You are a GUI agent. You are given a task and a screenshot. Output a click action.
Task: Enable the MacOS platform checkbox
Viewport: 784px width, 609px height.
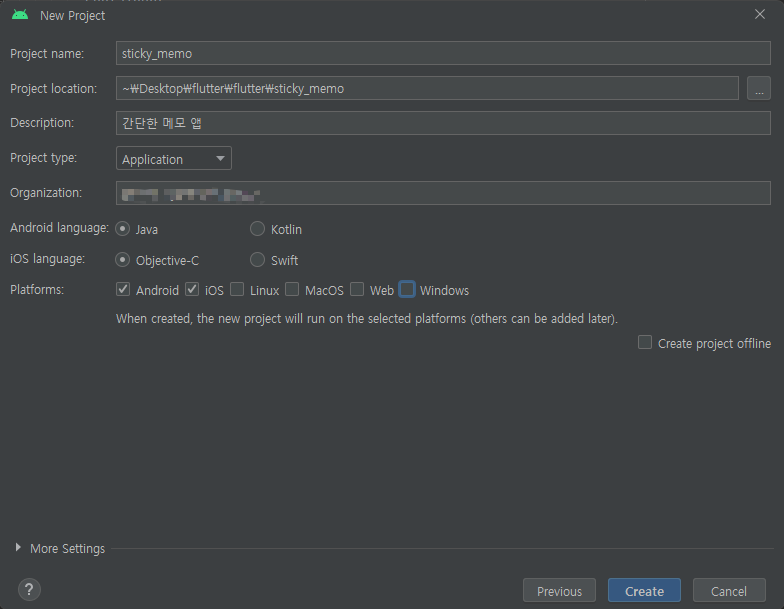tap(292, 290)
